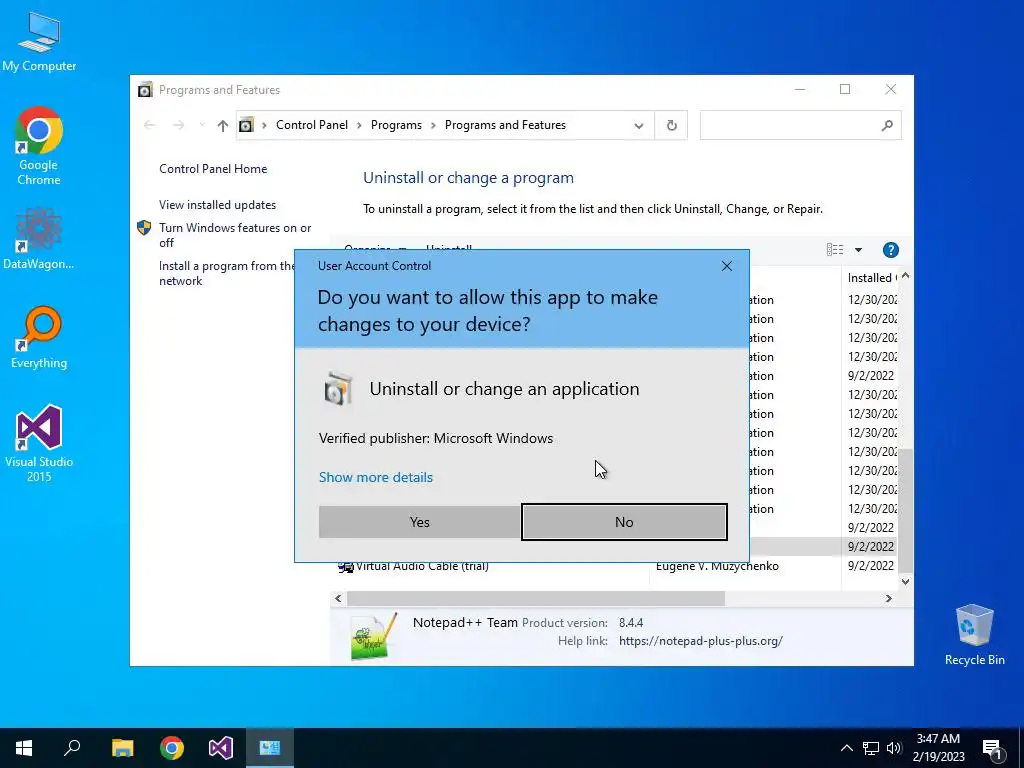The image size is (1024, 768).
Task: Open View installed updates link
Action: click(x=217, y=205)
